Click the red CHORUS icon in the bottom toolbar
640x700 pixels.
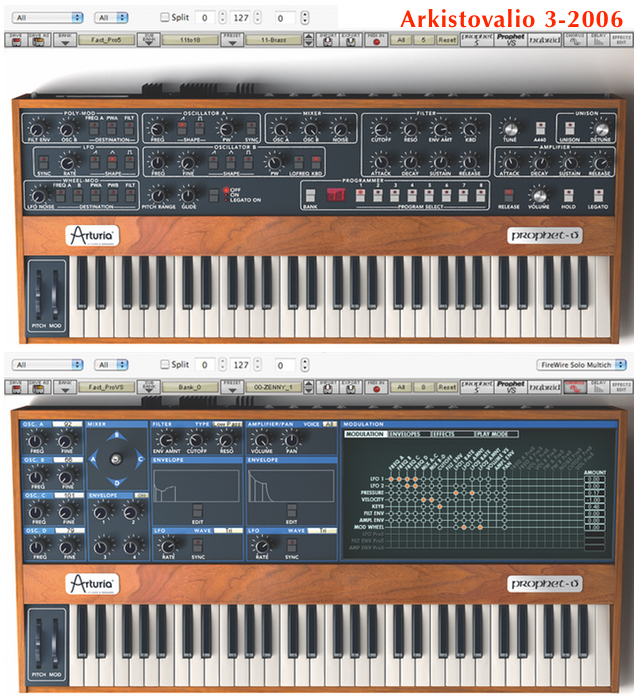coord(575,387)
